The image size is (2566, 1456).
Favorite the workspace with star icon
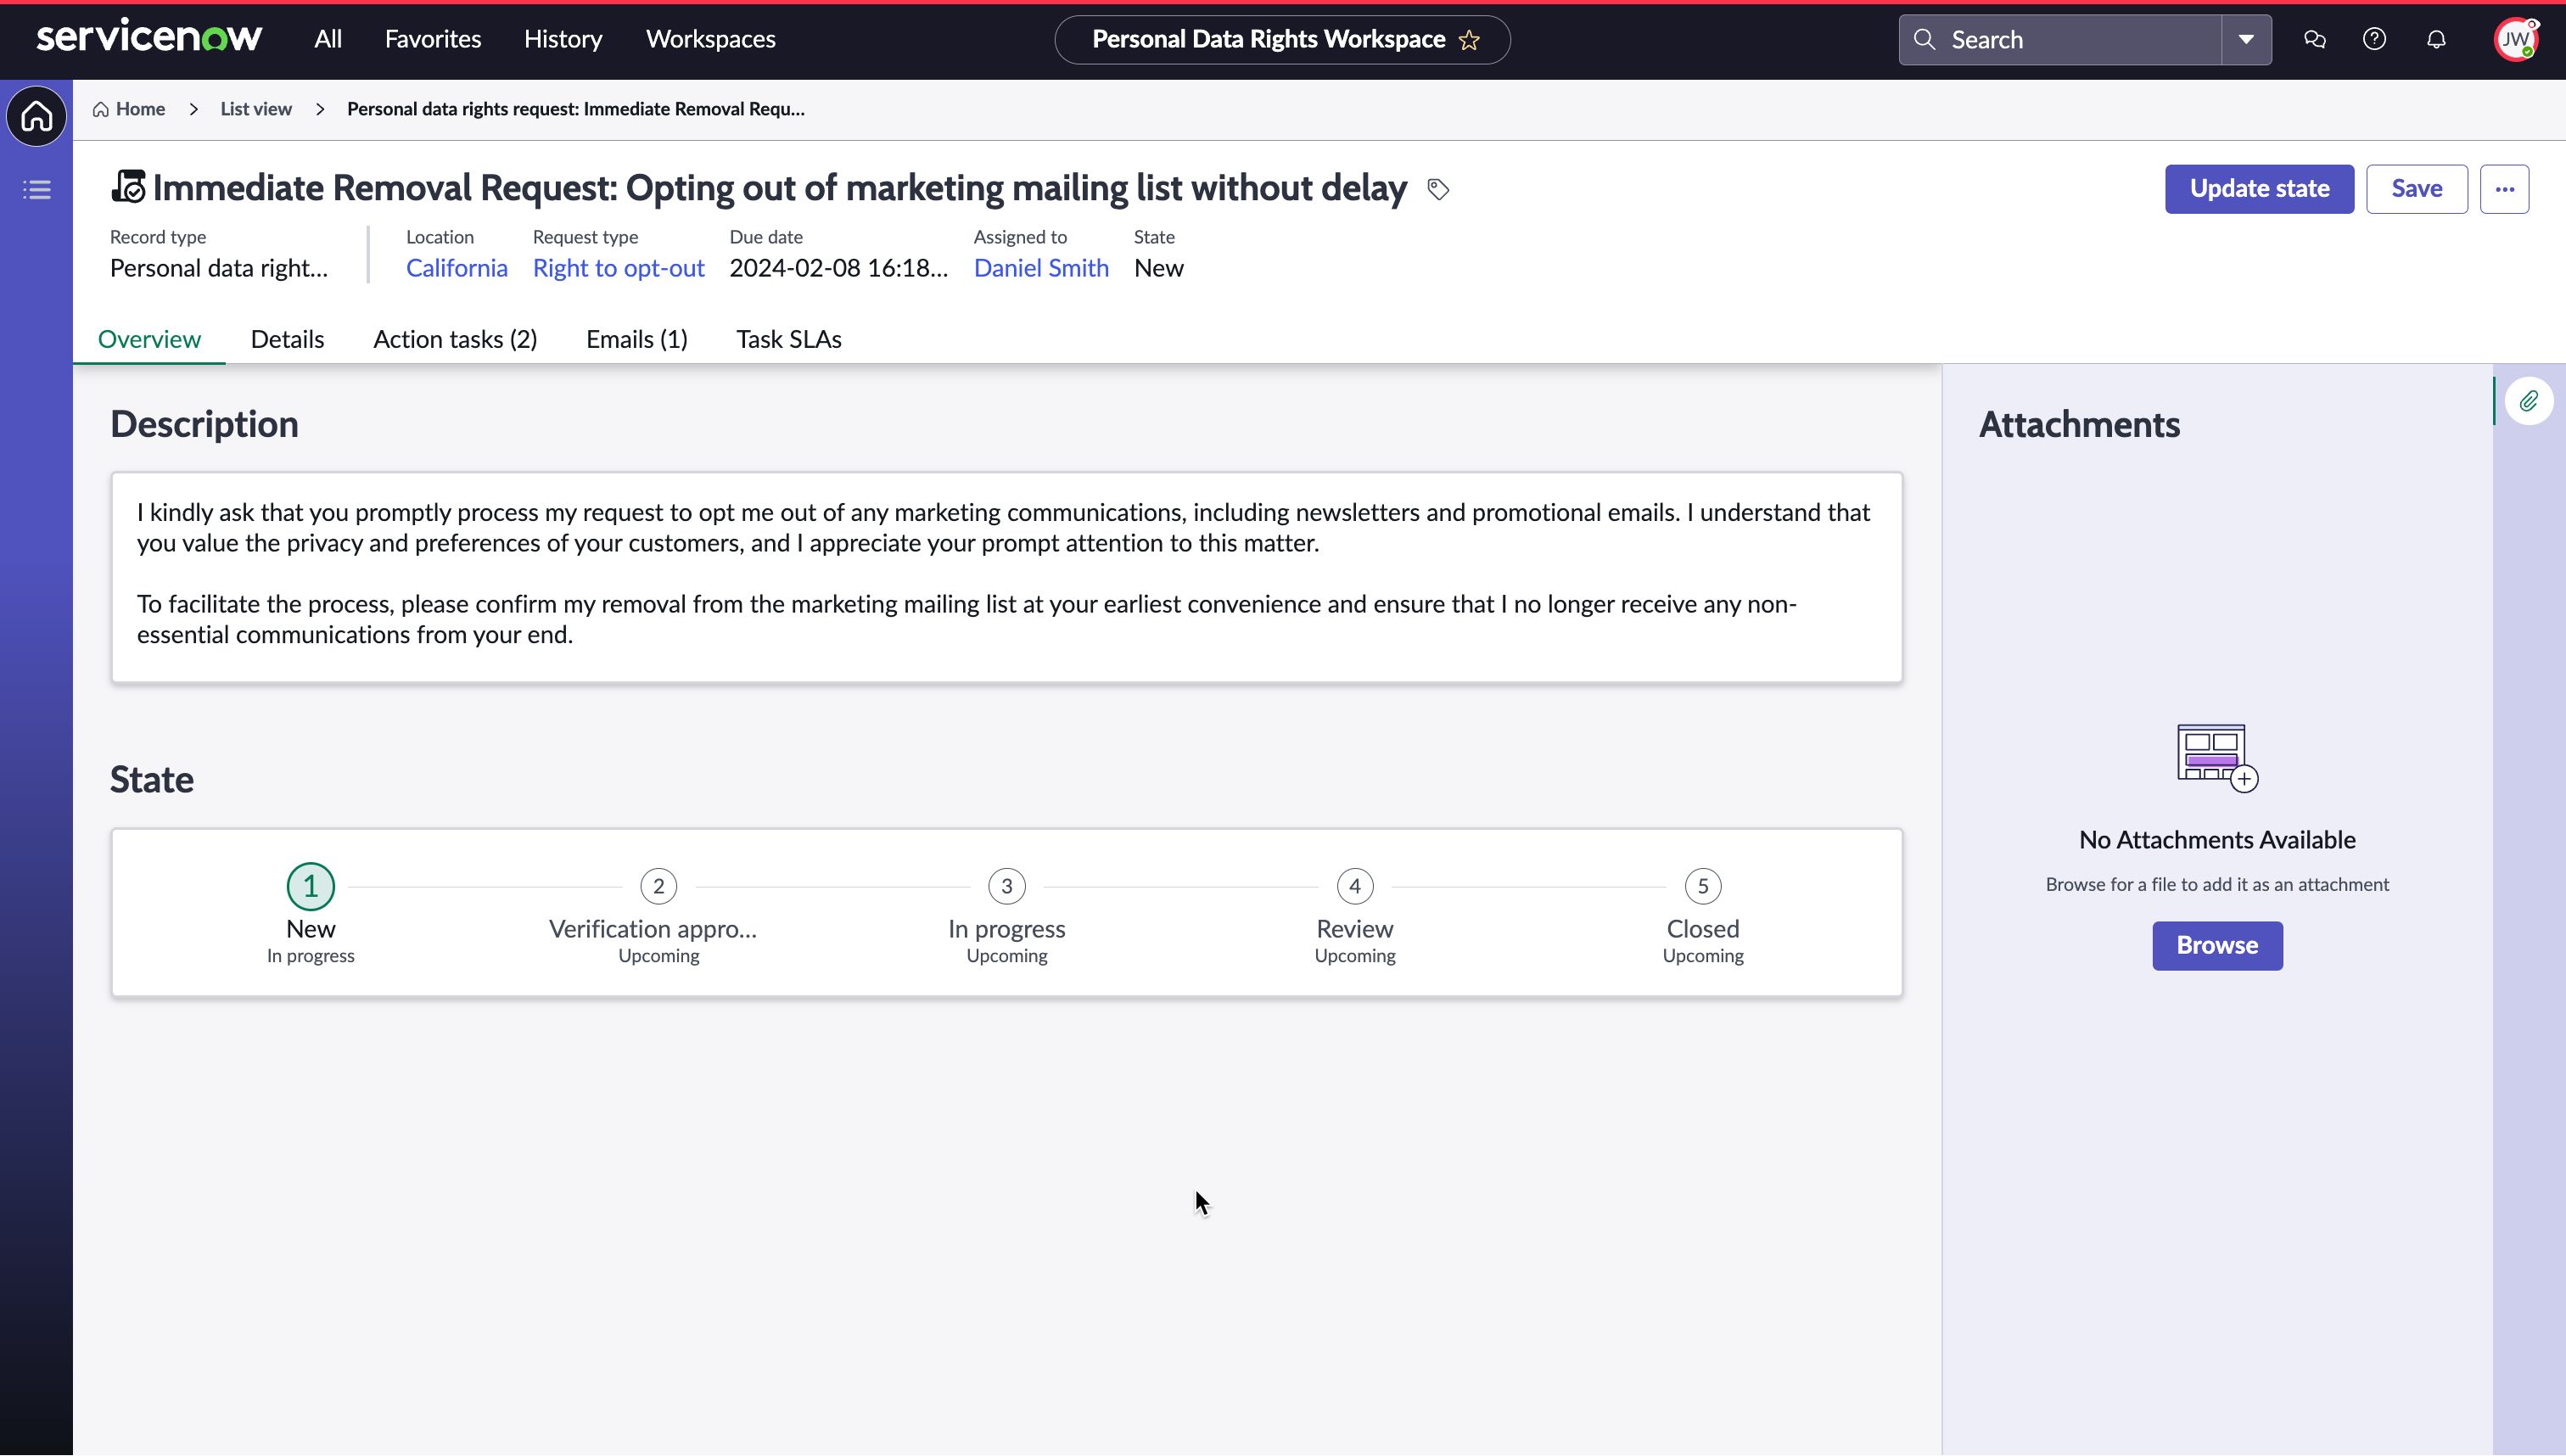1469,40
